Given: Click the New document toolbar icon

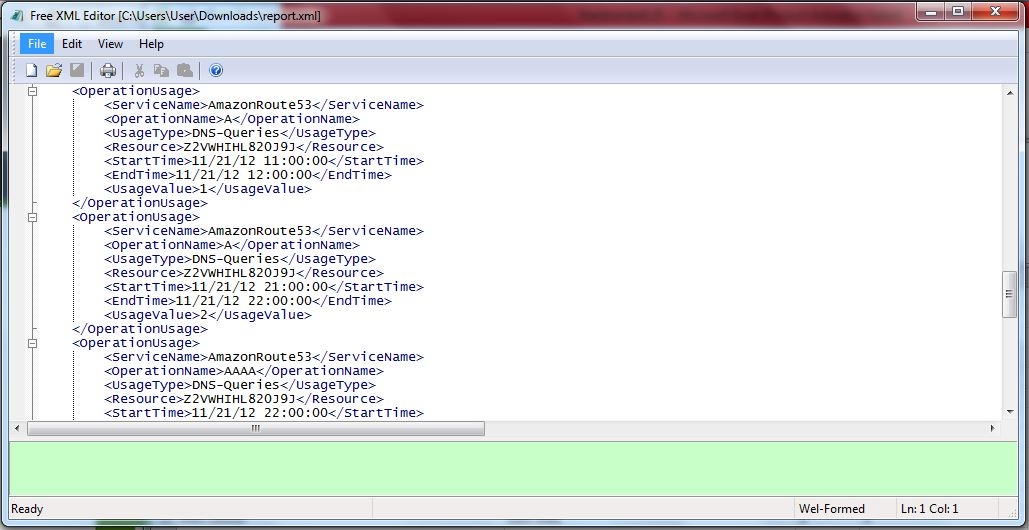Looking at the screenshot, I should 31,70.
